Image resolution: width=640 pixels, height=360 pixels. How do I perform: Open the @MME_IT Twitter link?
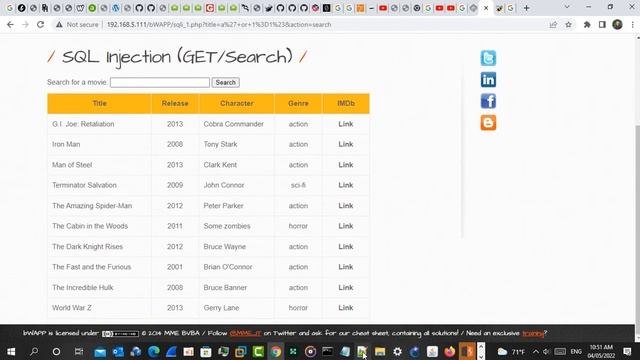pos(245,333)
